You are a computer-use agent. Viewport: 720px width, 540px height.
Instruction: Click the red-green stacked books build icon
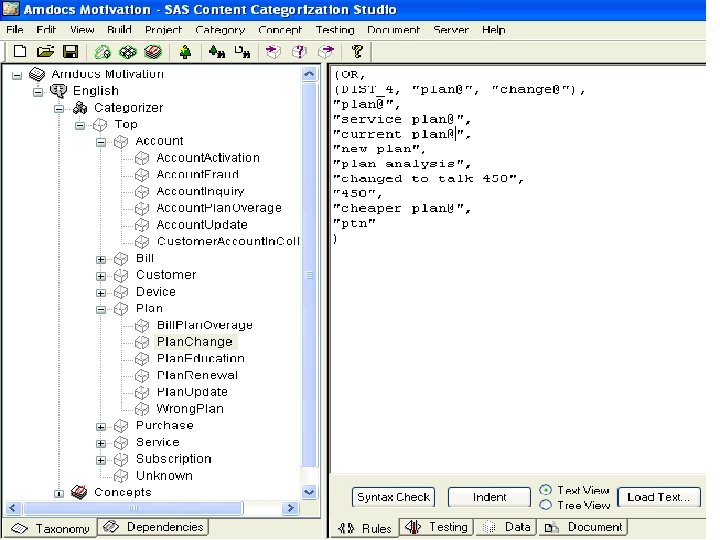pos(153,52)
